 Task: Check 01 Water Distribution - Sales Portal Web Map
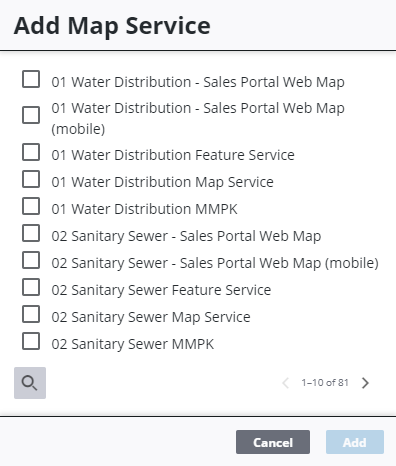click(x=31, y=79)
